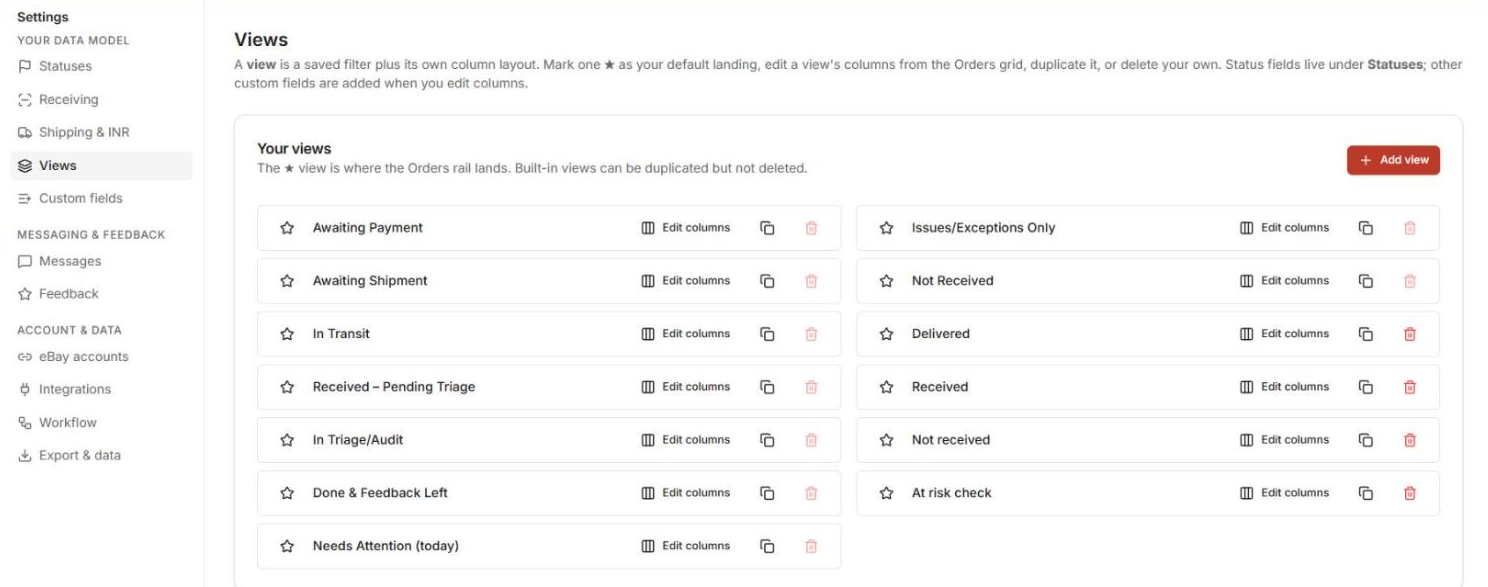Viewport: 1488px width, 587px height.
Task: Open Feedback settings
Action: (x=100, y=294)
